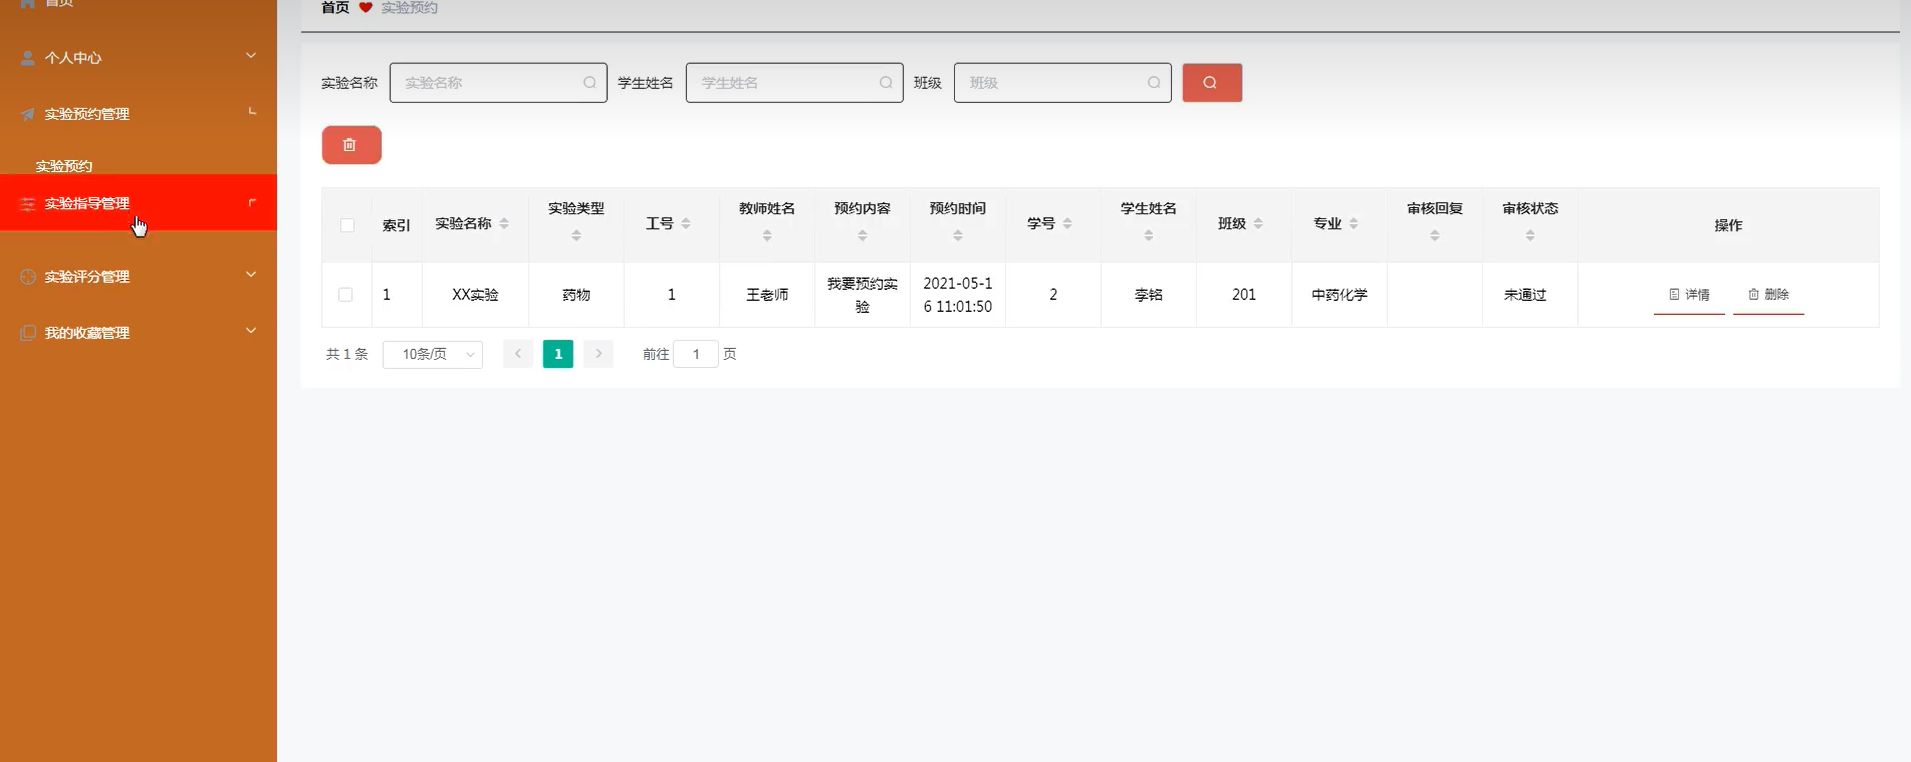Sort by 实验名称 column arrows
The width and height of the screenshot is (1911, 762).
(x=504, y=224)
